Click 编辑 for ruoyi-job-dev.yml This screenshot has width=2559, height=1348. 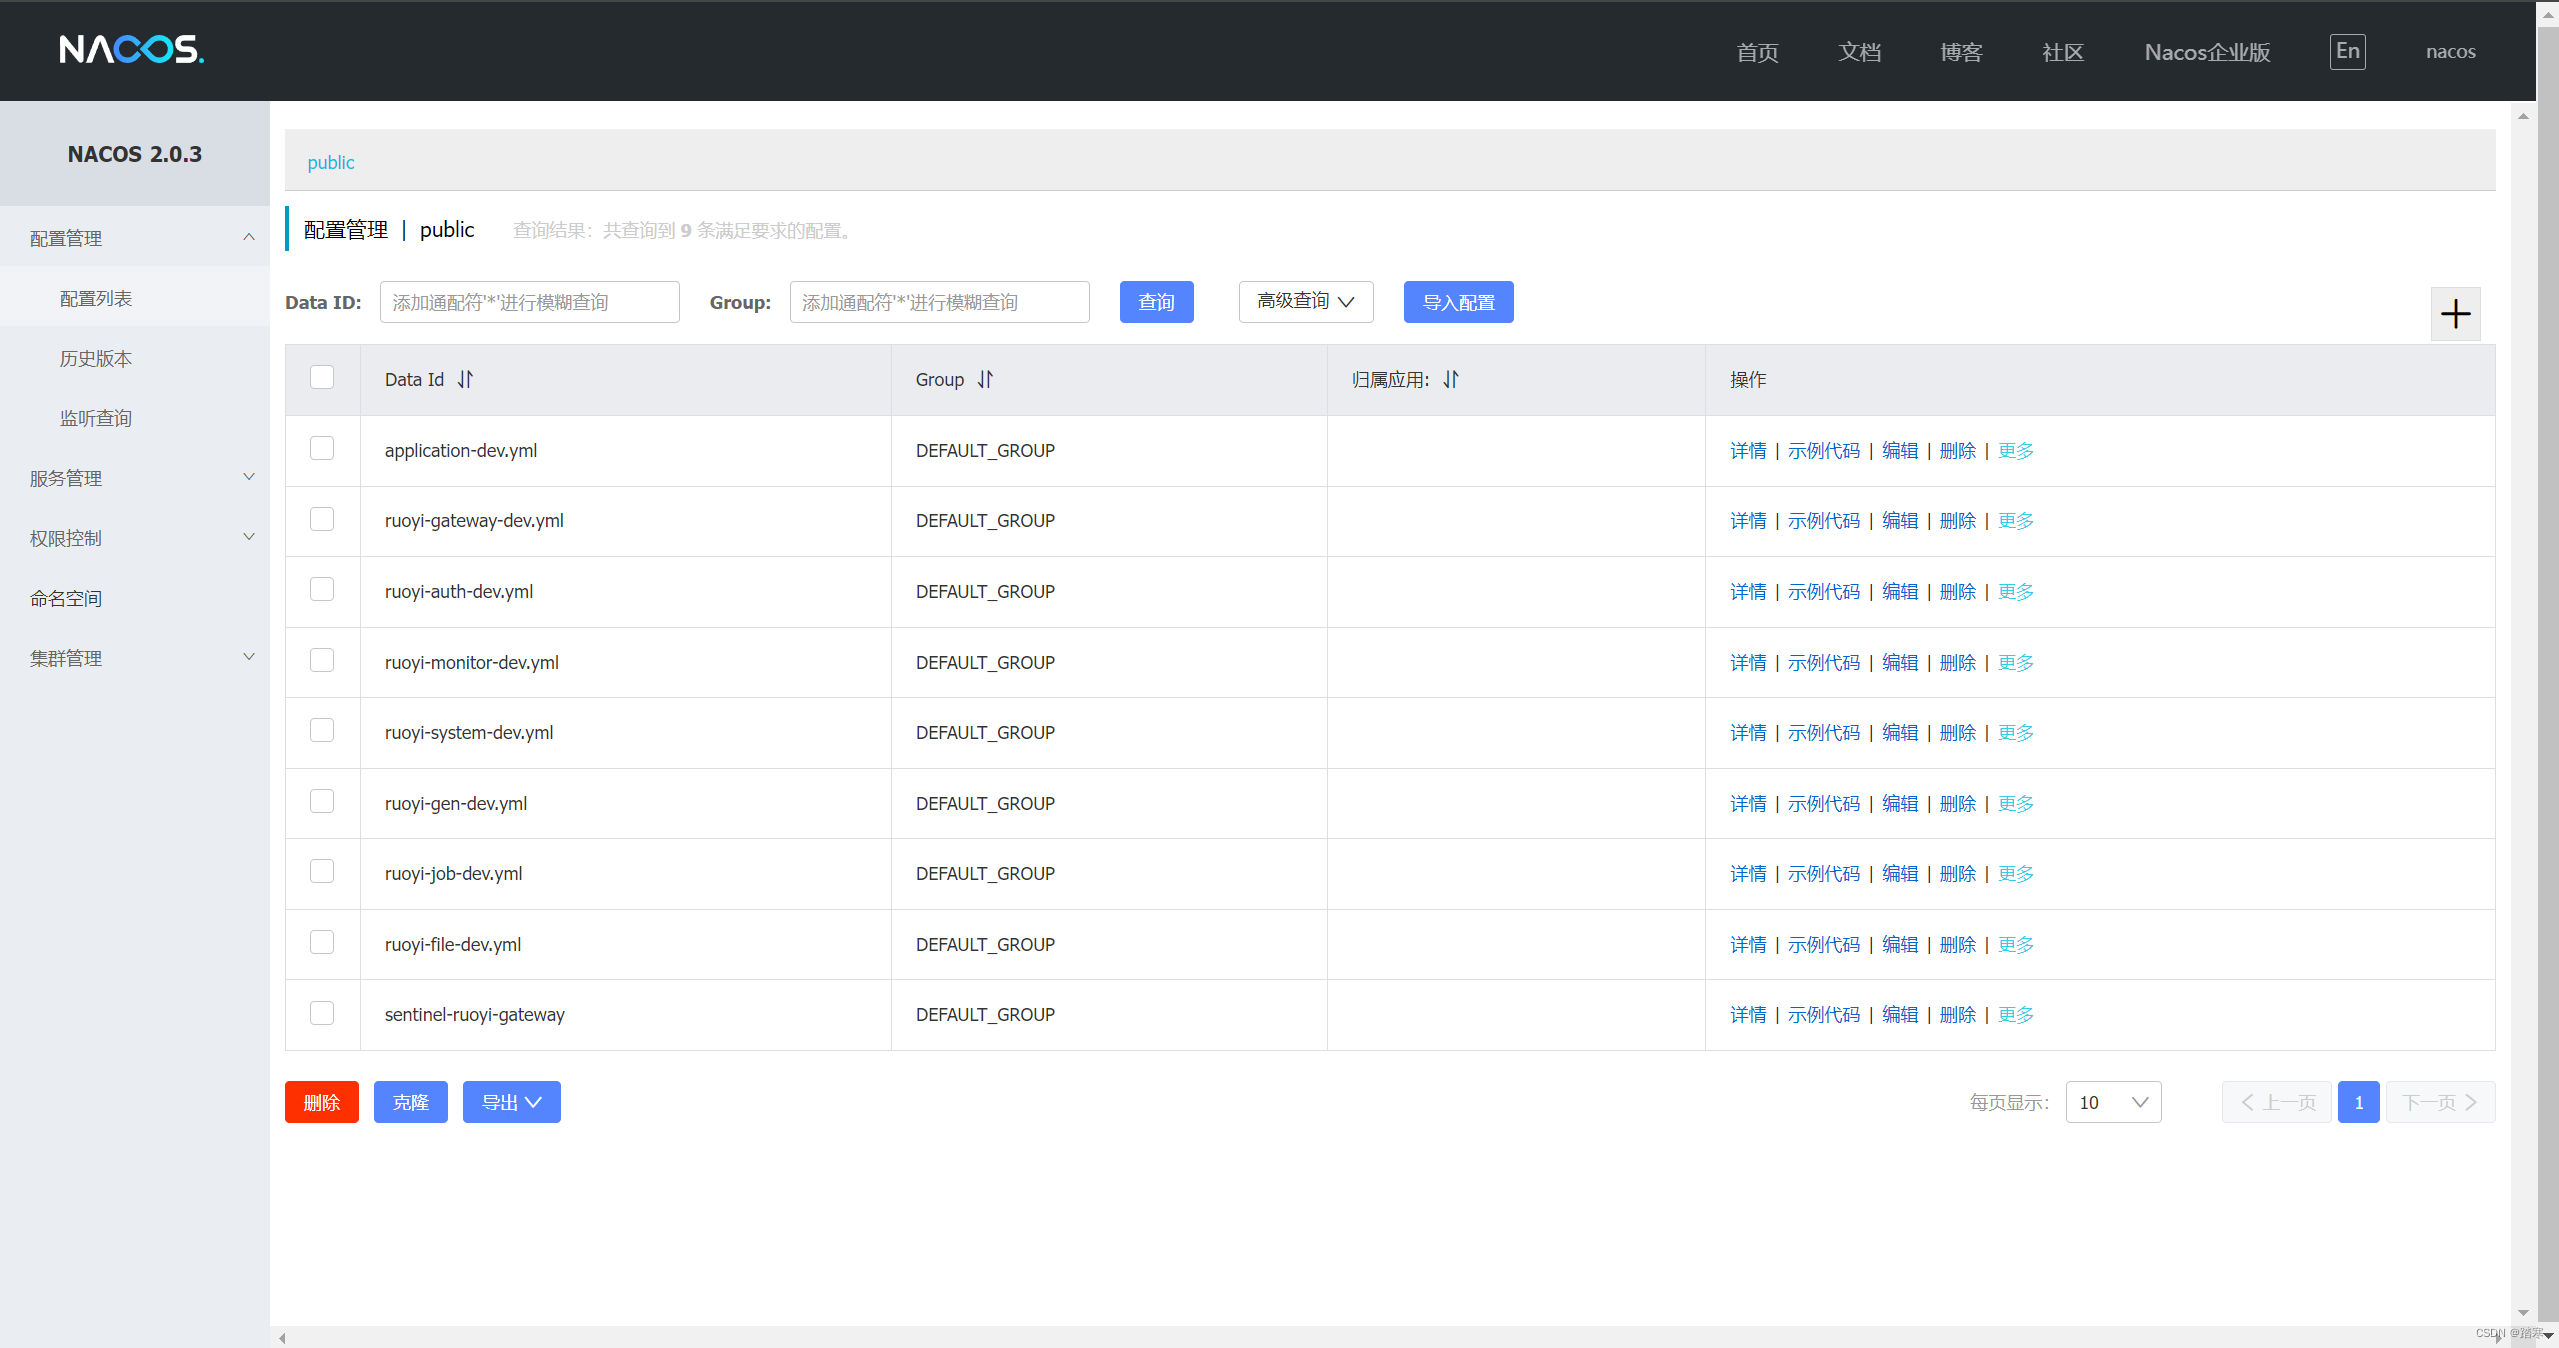(1900, 874)
